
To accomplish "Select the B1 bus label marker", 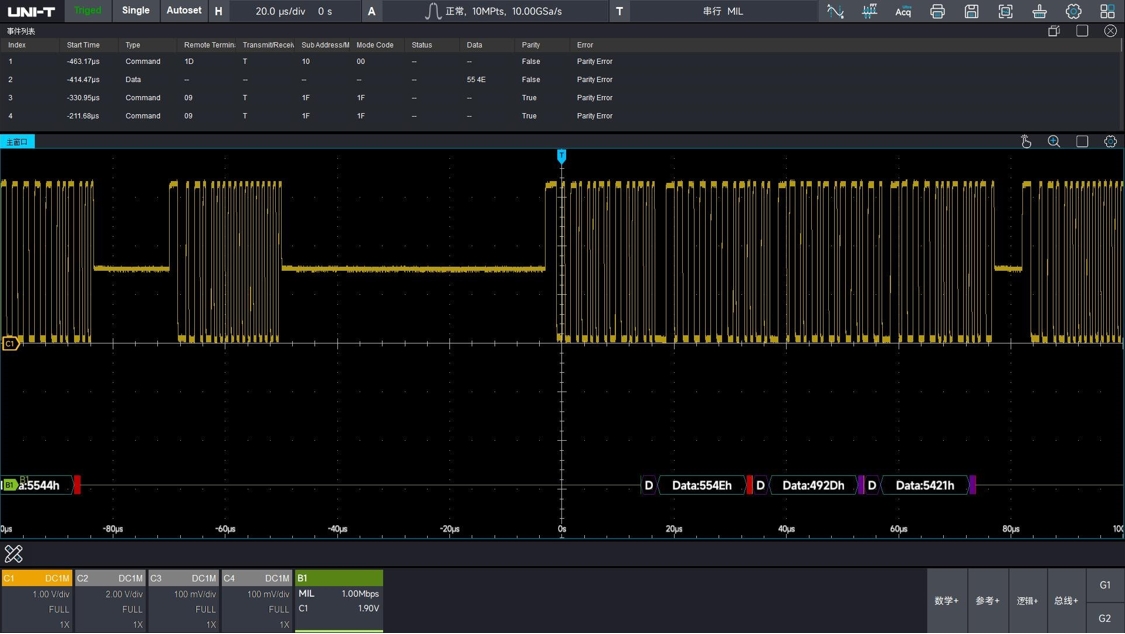I will click(9, 486).
